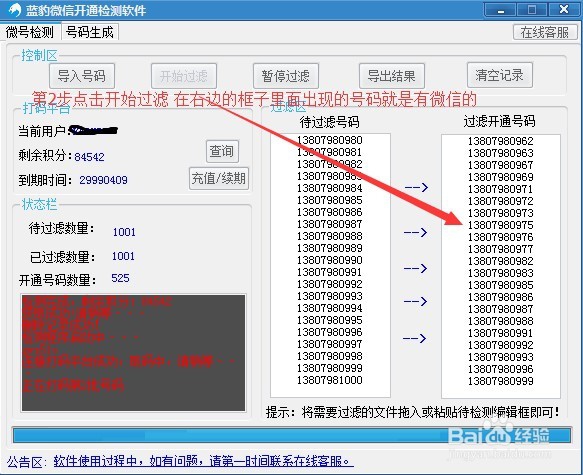This screenshot has width=583, height=475.
Task: Click the blue leopard app icon in title bar
Action: [x=15, y=10]
